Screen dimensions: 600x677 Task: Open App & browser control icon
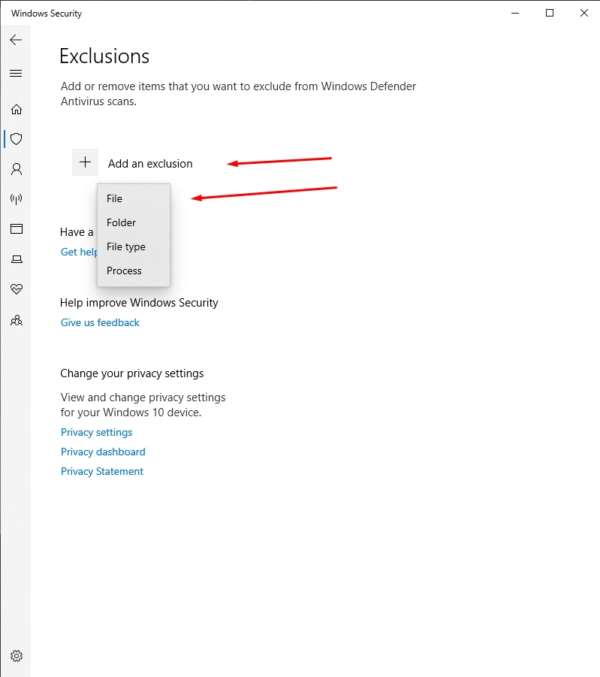pos(16,229)
